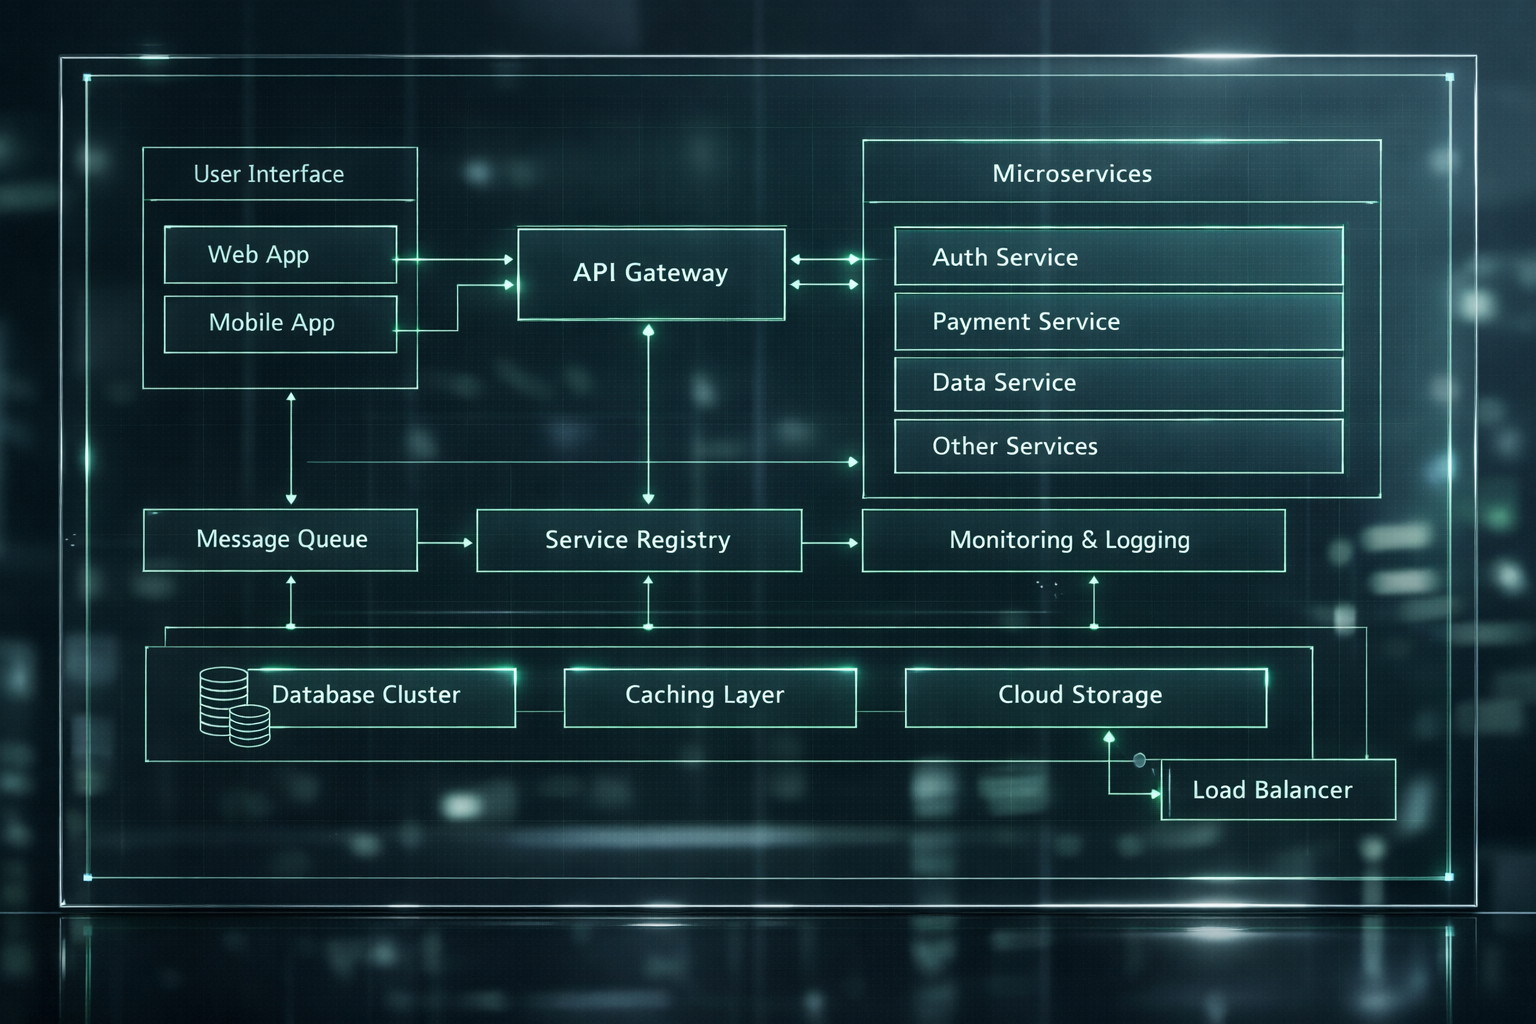This screenshot has width=1536, height=1024.
Task: Select the API Gateway box
Action: click(651, 274)
